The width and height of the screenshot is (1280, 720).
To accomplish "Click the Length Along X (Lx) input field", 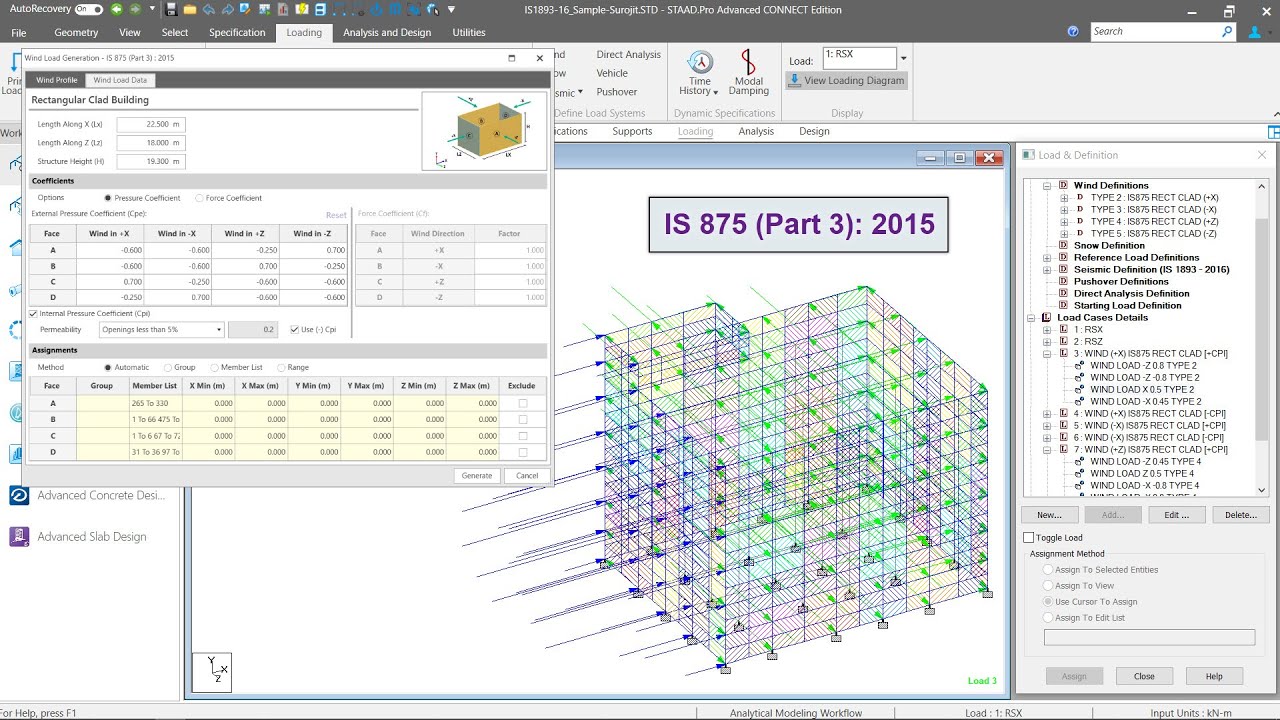I will (x=151, y=125).
